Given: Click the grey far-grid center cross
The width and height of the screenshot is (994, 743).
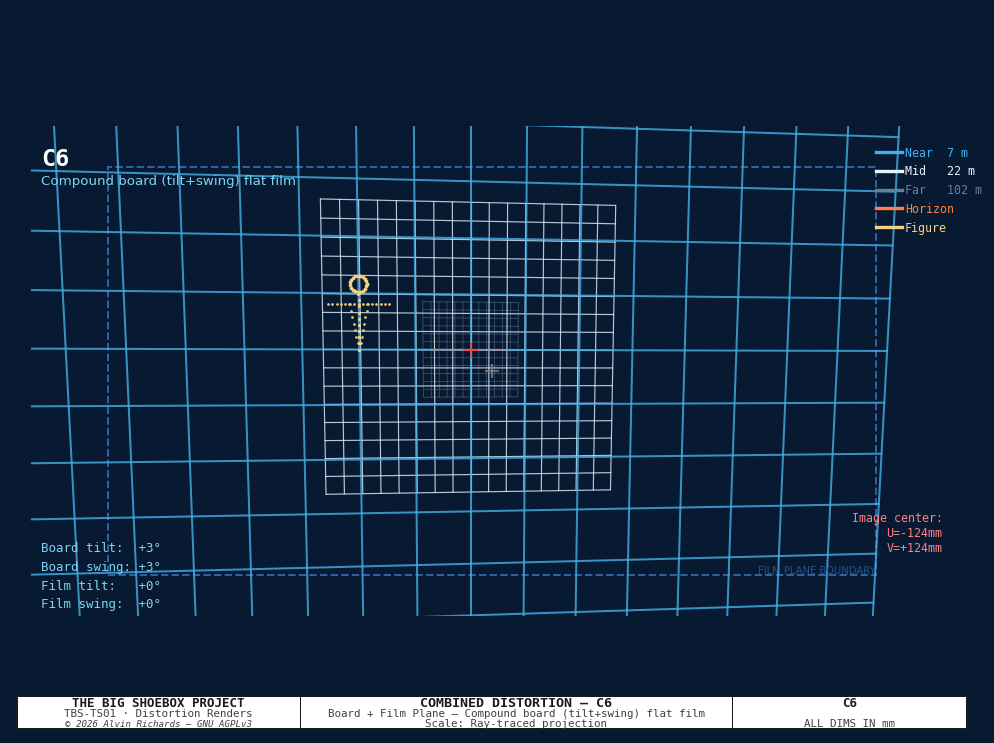Looking at the screenshot, I should click(x=492, y=371).
